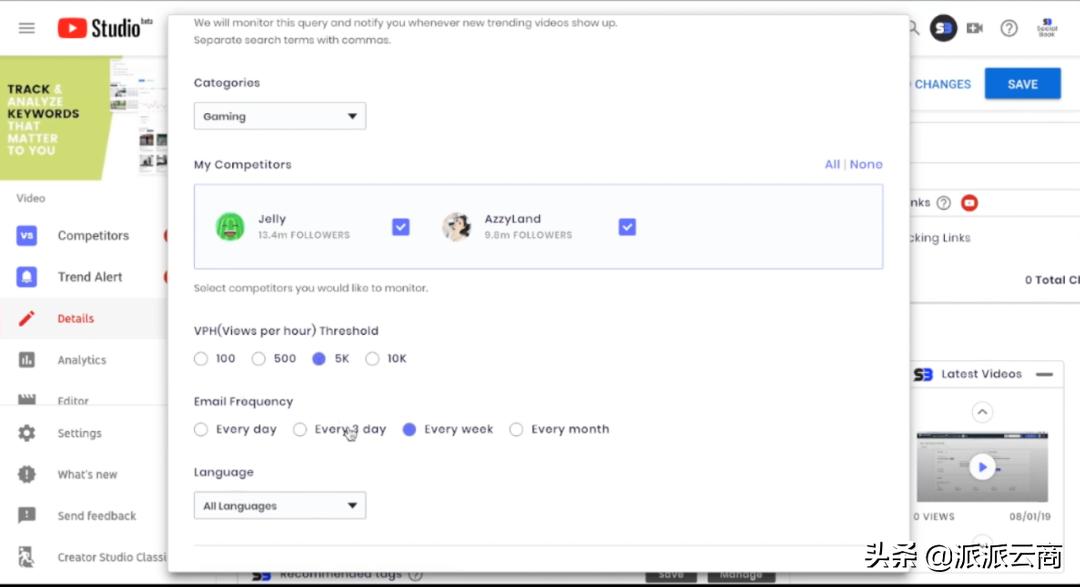Open the help question mark icon
1080x587 pixels.
(x=1009, y=28)
